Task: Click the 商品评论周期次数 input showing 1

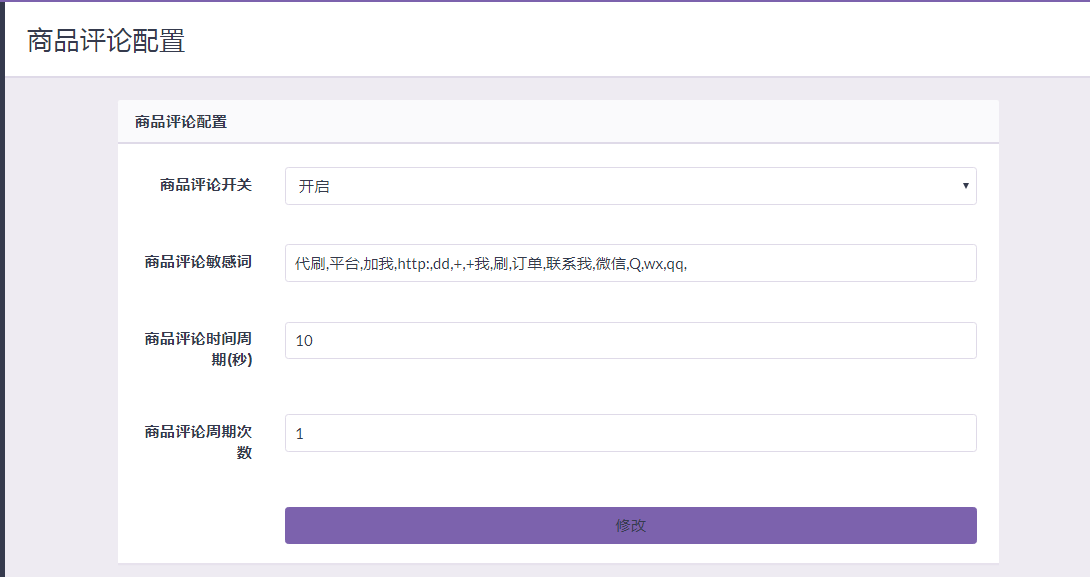Action: (630, 432)
